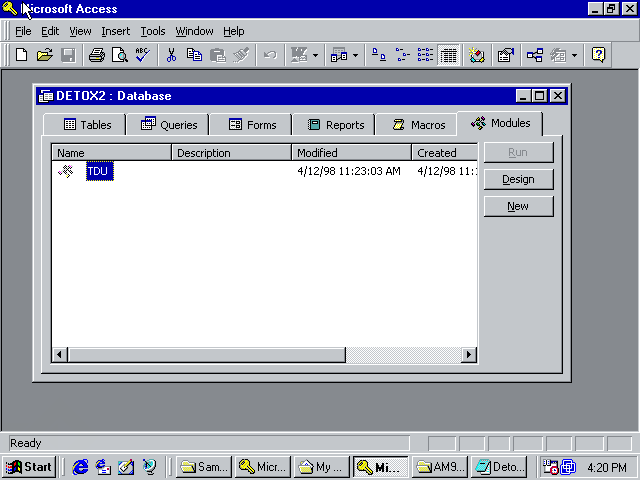Click the OfficeLinks toolbar icon
The width and height of the screenshot is (640, 480).
299,55
